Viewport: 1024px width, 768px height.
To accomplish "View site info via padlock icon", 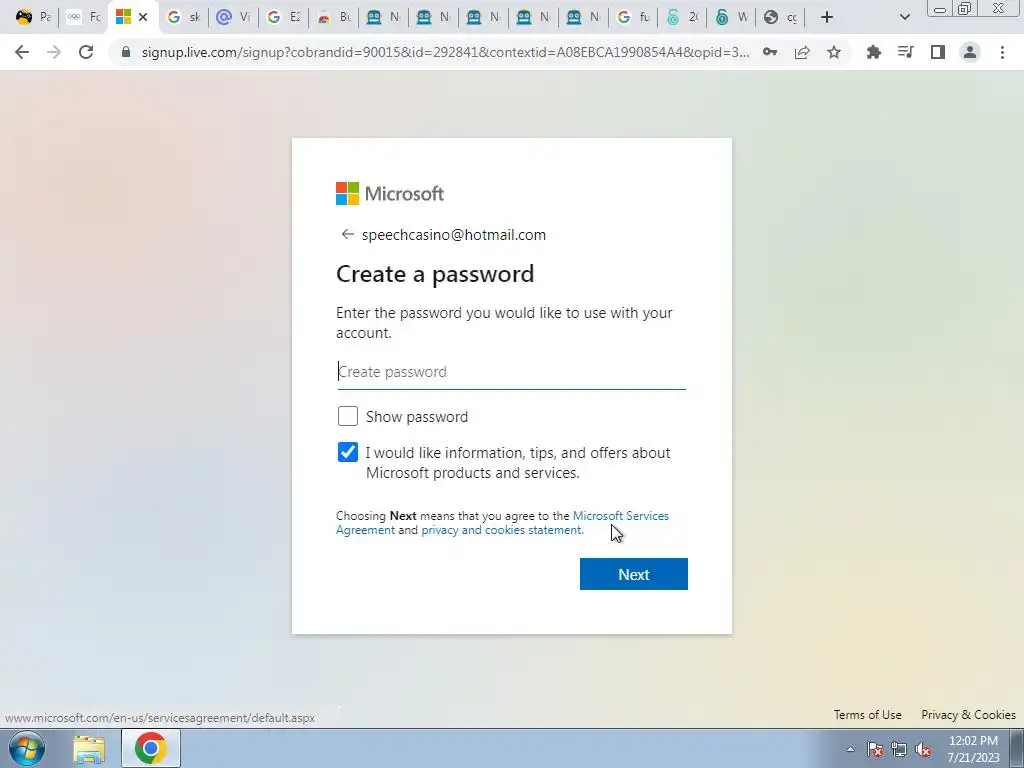I will click(126, 52).
